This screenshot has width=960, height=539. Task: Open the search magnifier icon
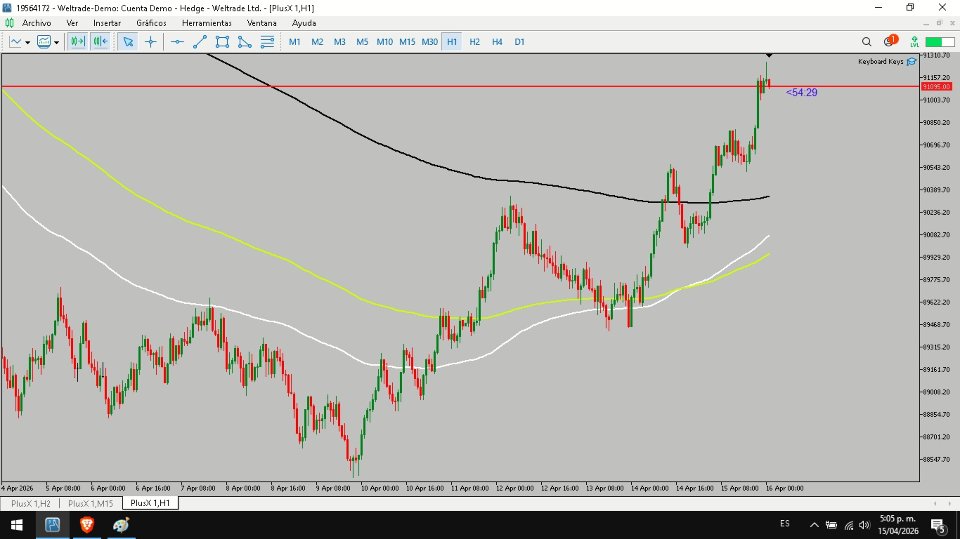click(866, 42)
